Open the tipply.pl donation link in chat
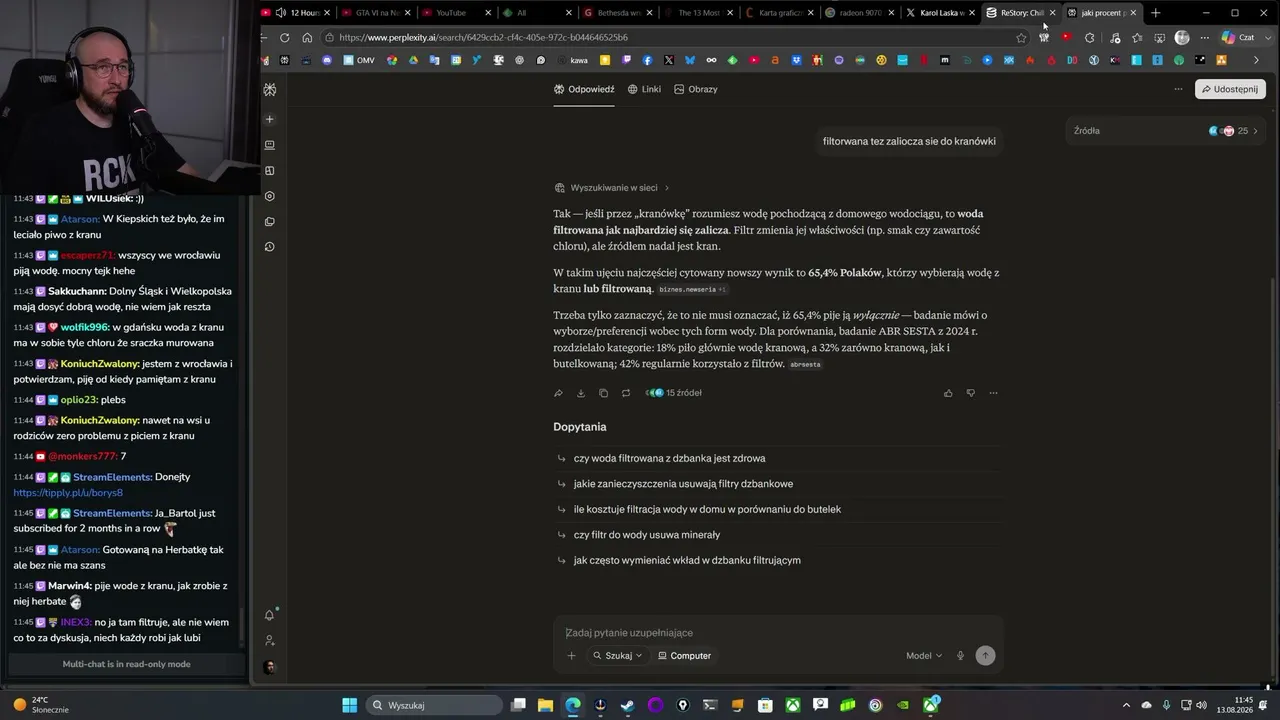 [x=68, y=493]
